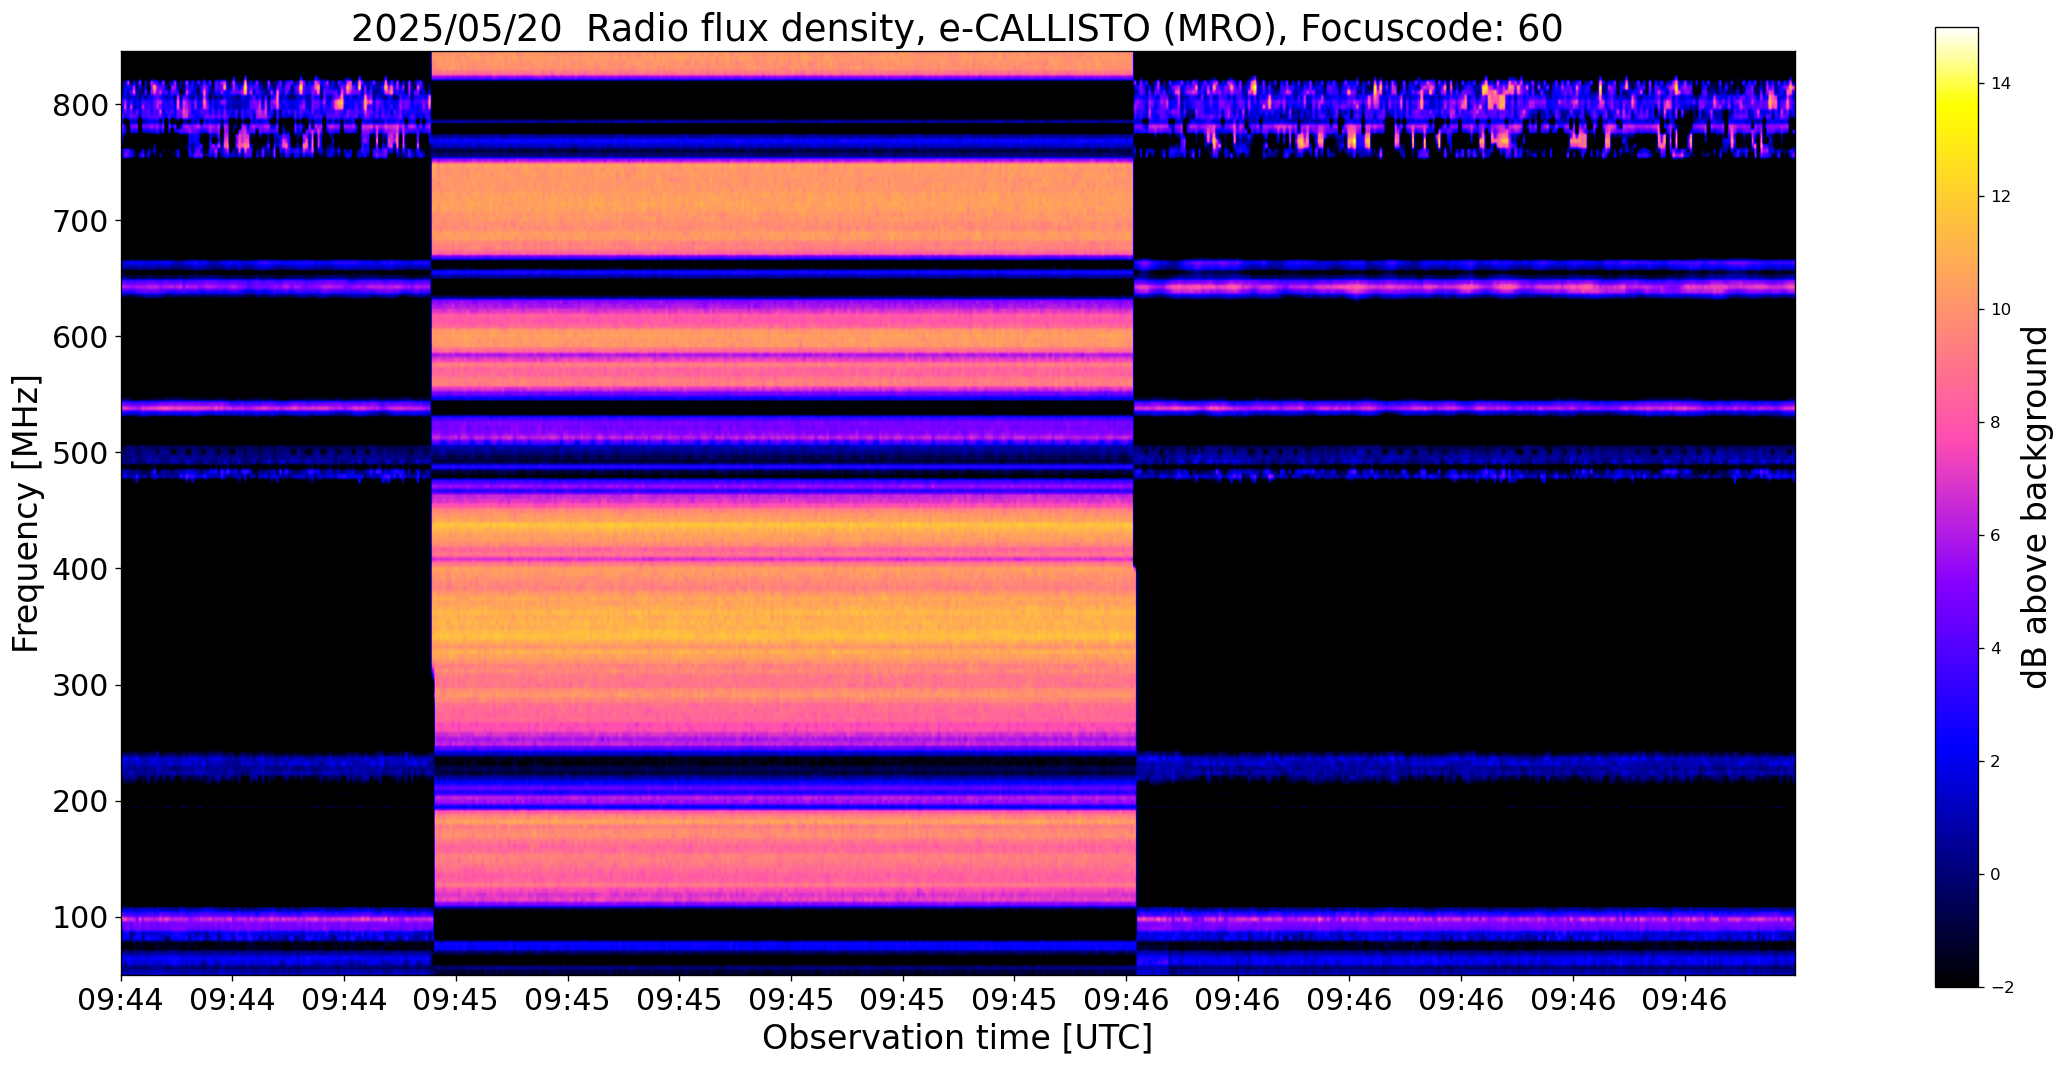Click the colorbar tick label −2

(x=2001, y=987)
